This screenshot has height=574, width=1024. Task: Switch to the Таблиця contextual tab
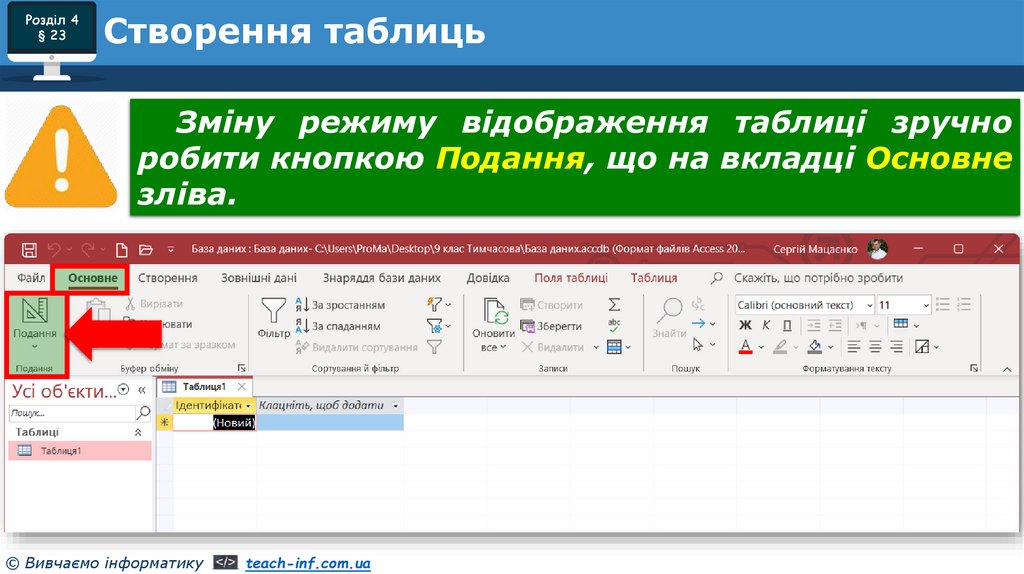click(x=654, y=278)
